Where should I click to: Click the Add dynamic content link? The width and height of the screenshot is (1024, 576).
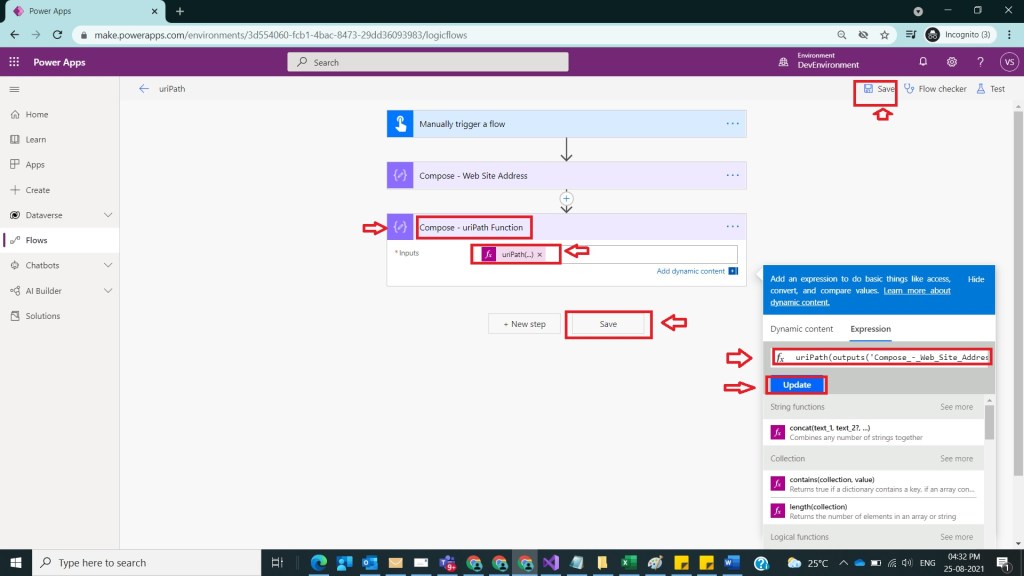tap(691, 271)
